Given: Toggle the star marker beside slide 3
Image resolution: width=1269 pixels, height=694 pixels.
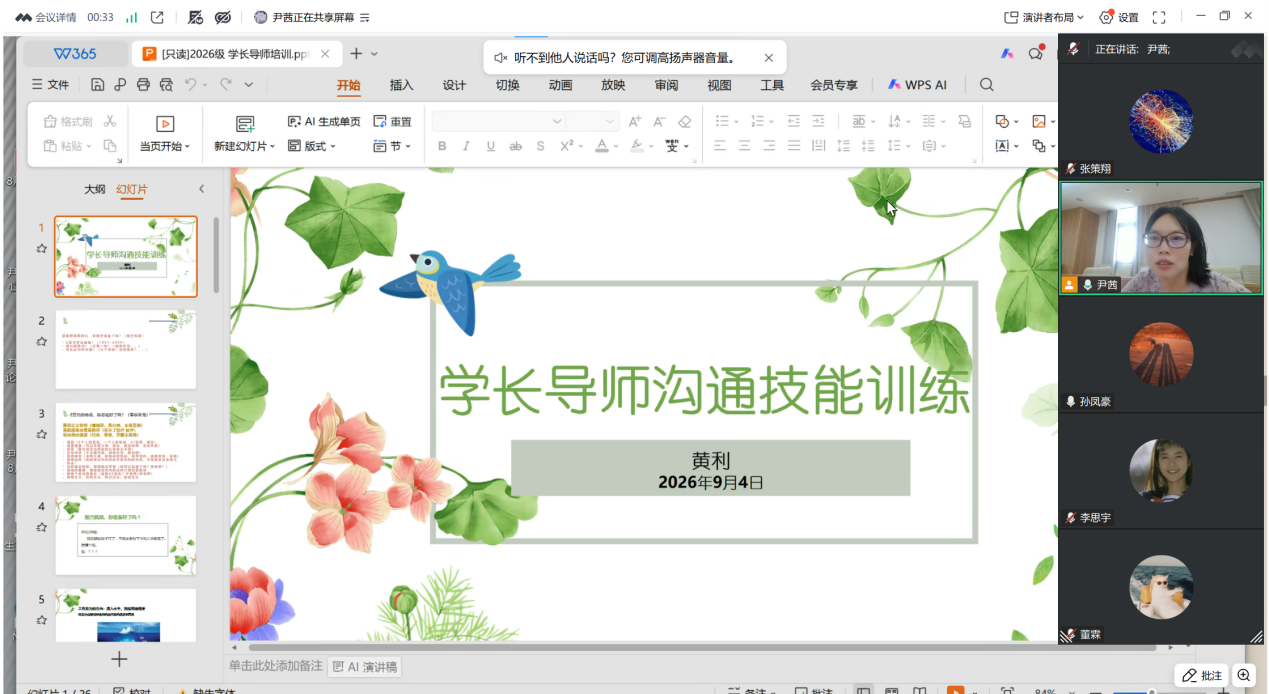Looking at the screenshot, I should 41,434.
